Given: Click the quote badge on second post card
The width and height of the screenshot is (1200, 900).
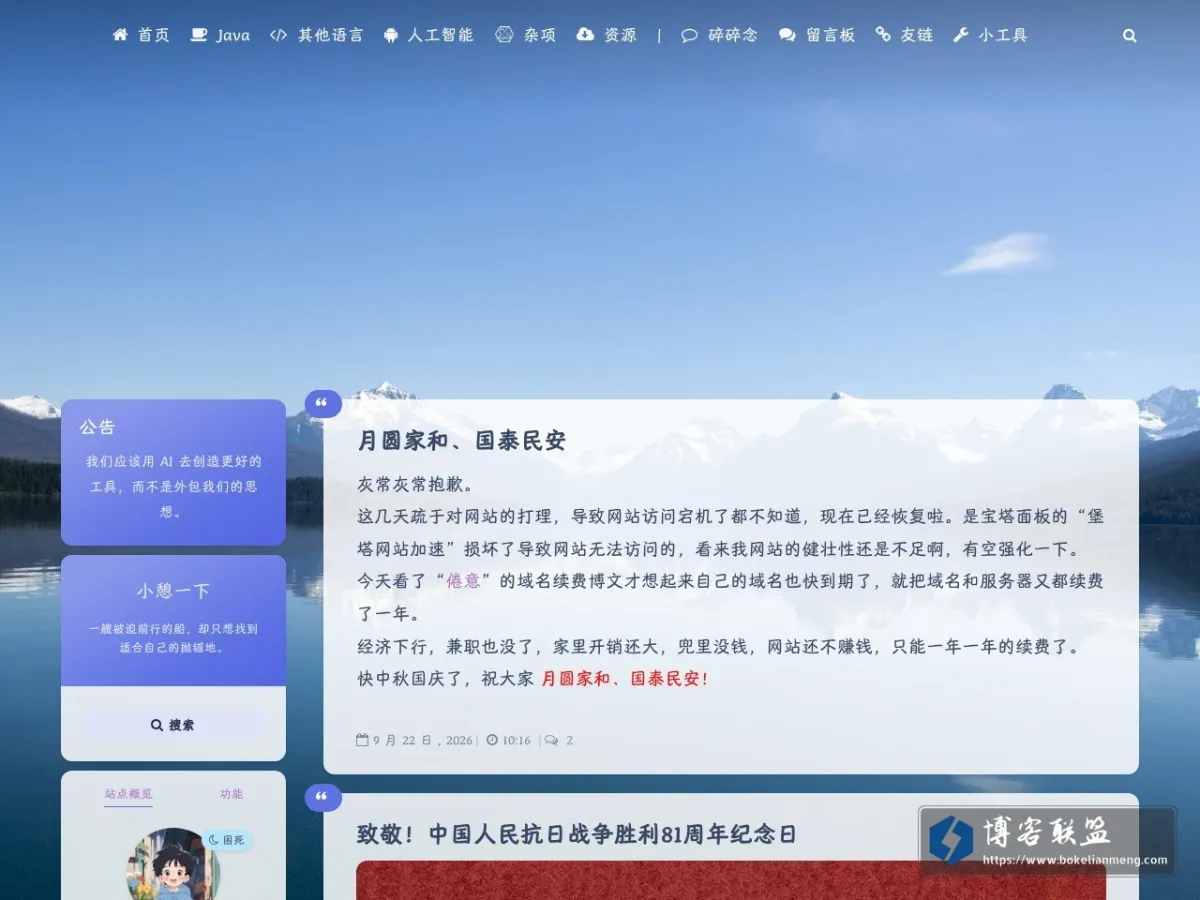Looking at the screenshot, I should (x=323, y=798).
